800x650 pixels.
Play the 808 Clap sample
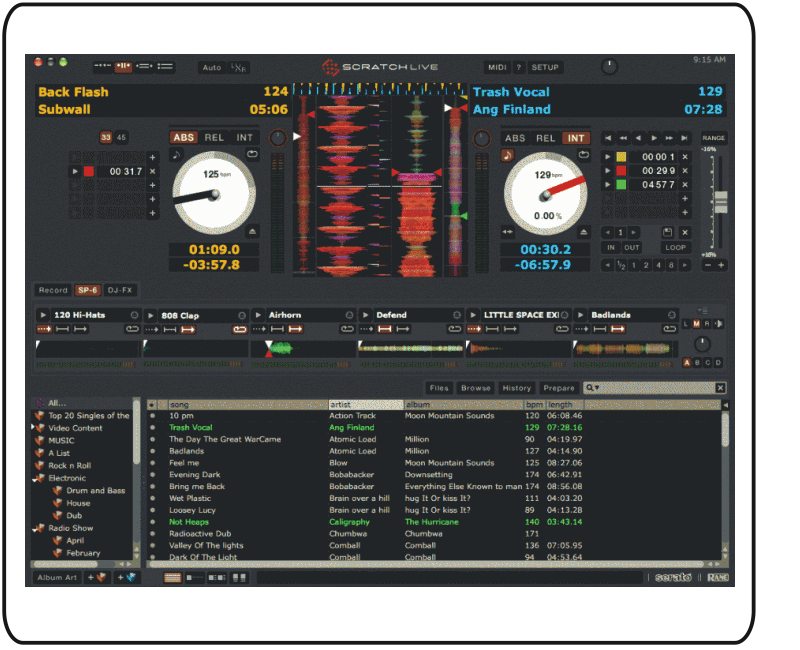click(x=149, y=315)
